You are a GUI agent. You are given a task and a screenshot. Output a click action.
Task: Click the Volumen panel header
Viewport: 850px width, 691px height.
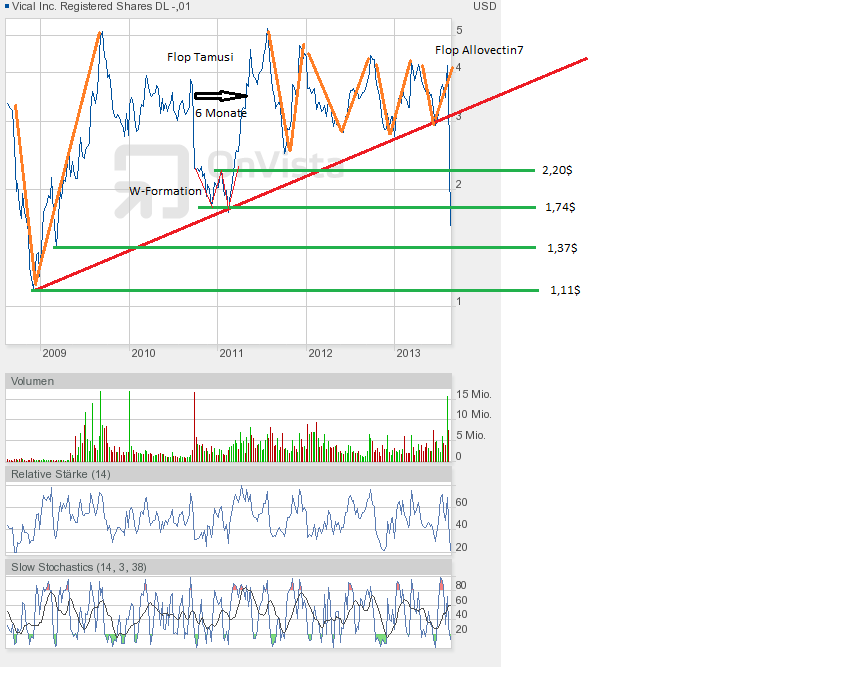33,381
